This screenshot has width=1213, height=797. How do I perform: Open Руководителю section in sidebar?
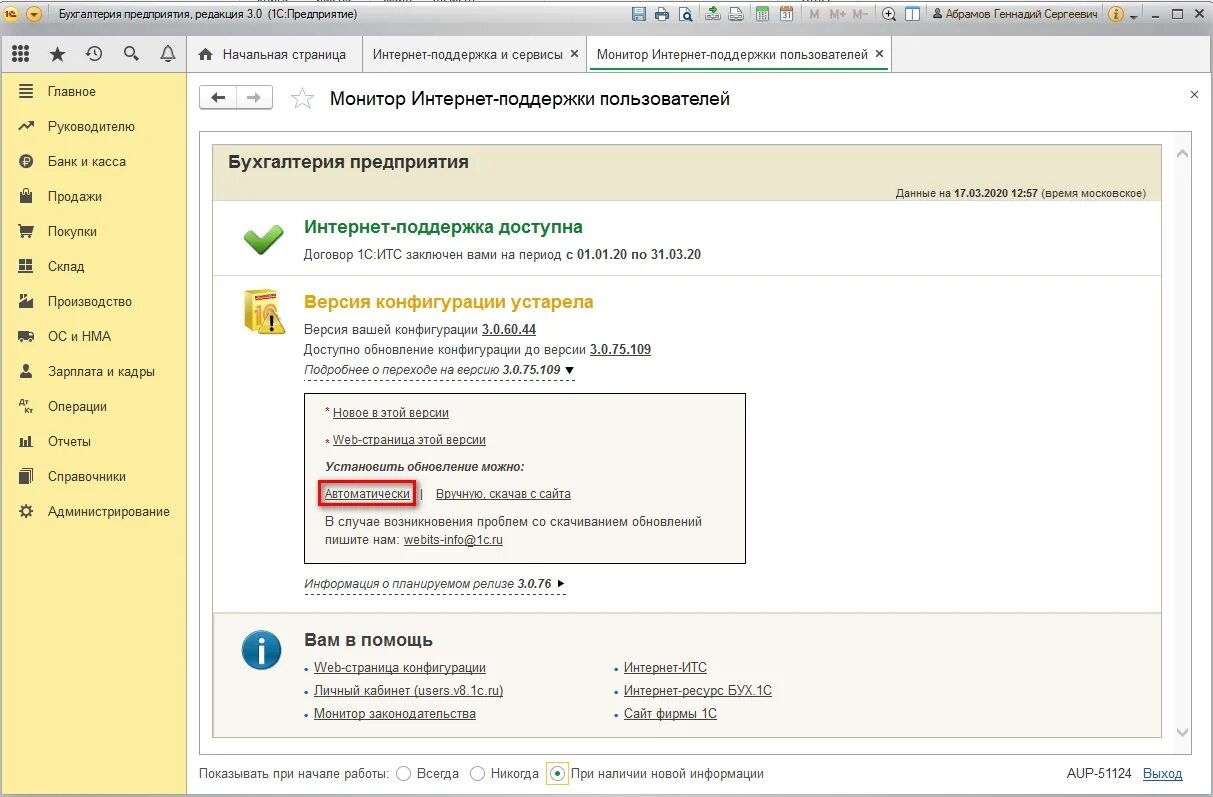[x=93, y=126]
